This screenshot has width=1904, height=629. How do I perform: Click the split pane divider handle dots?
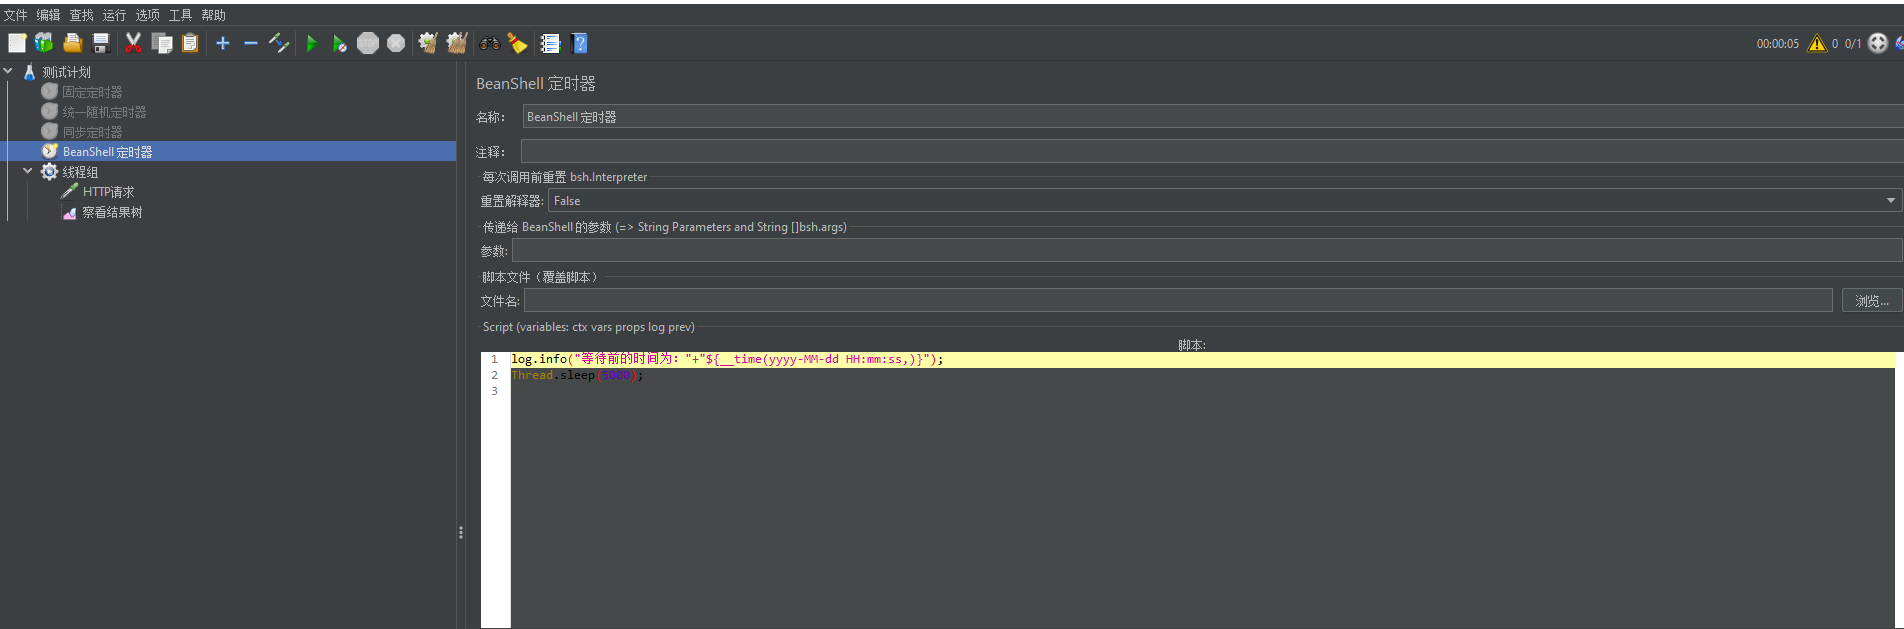(x=460, y=532)
